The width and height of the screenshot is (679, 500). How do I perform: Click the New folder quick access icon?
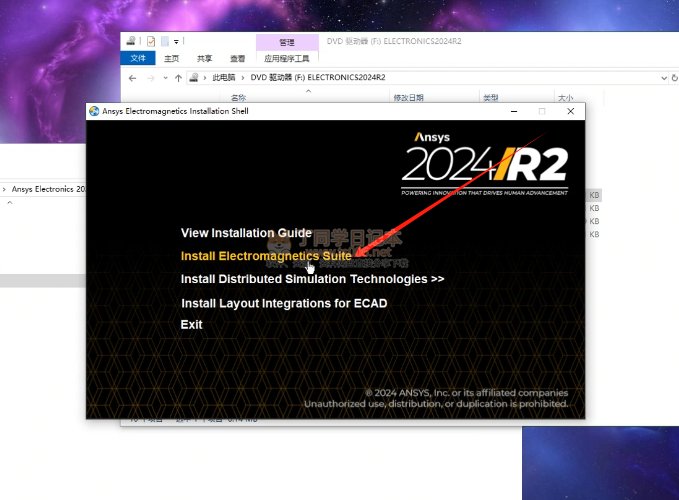[x=165, y=41]
